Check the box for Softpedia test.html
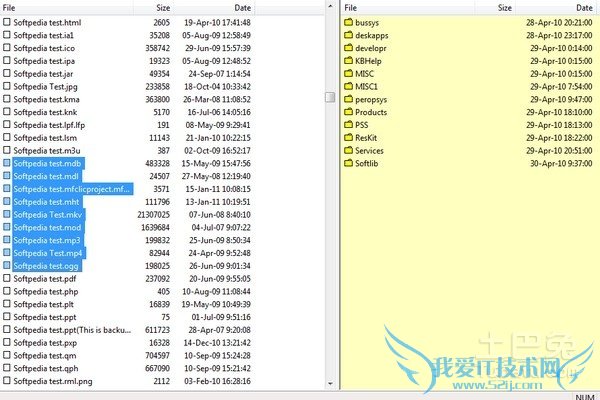The image size is (600, 400). 7,22
